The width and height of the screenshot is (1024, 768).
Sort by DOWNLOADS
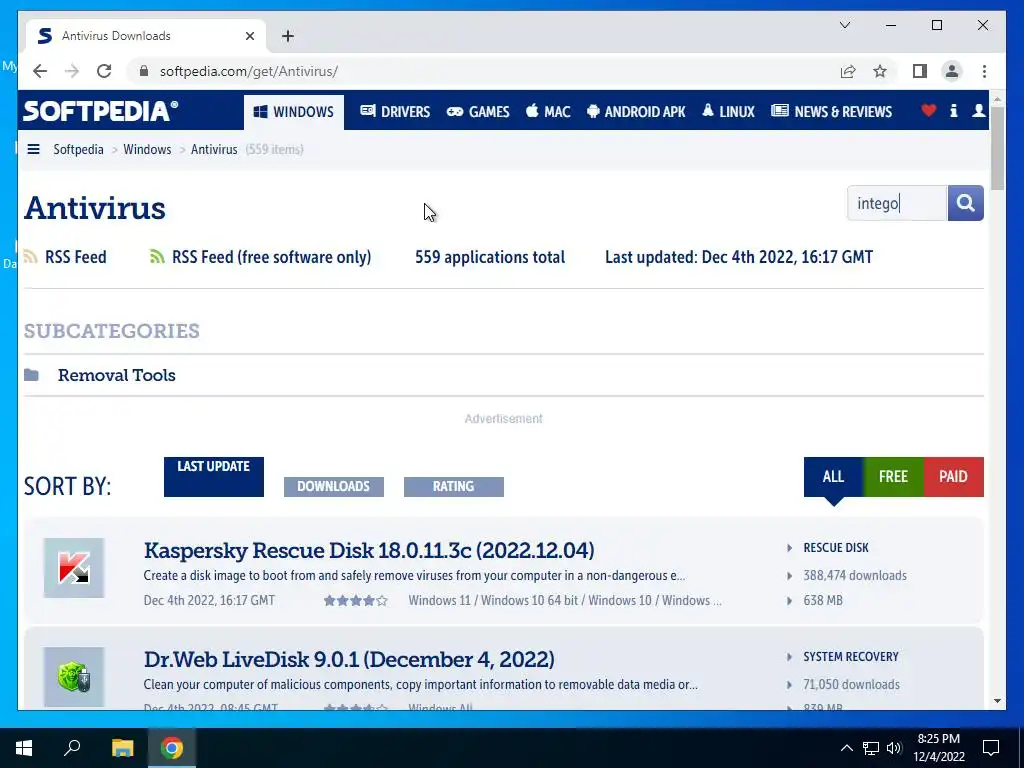tap(334, 487)
